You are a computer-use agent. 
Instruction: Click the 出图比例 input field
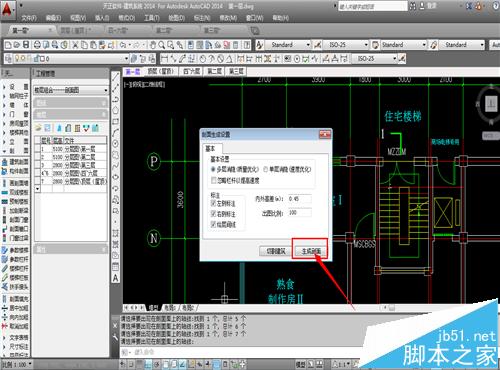300,213
